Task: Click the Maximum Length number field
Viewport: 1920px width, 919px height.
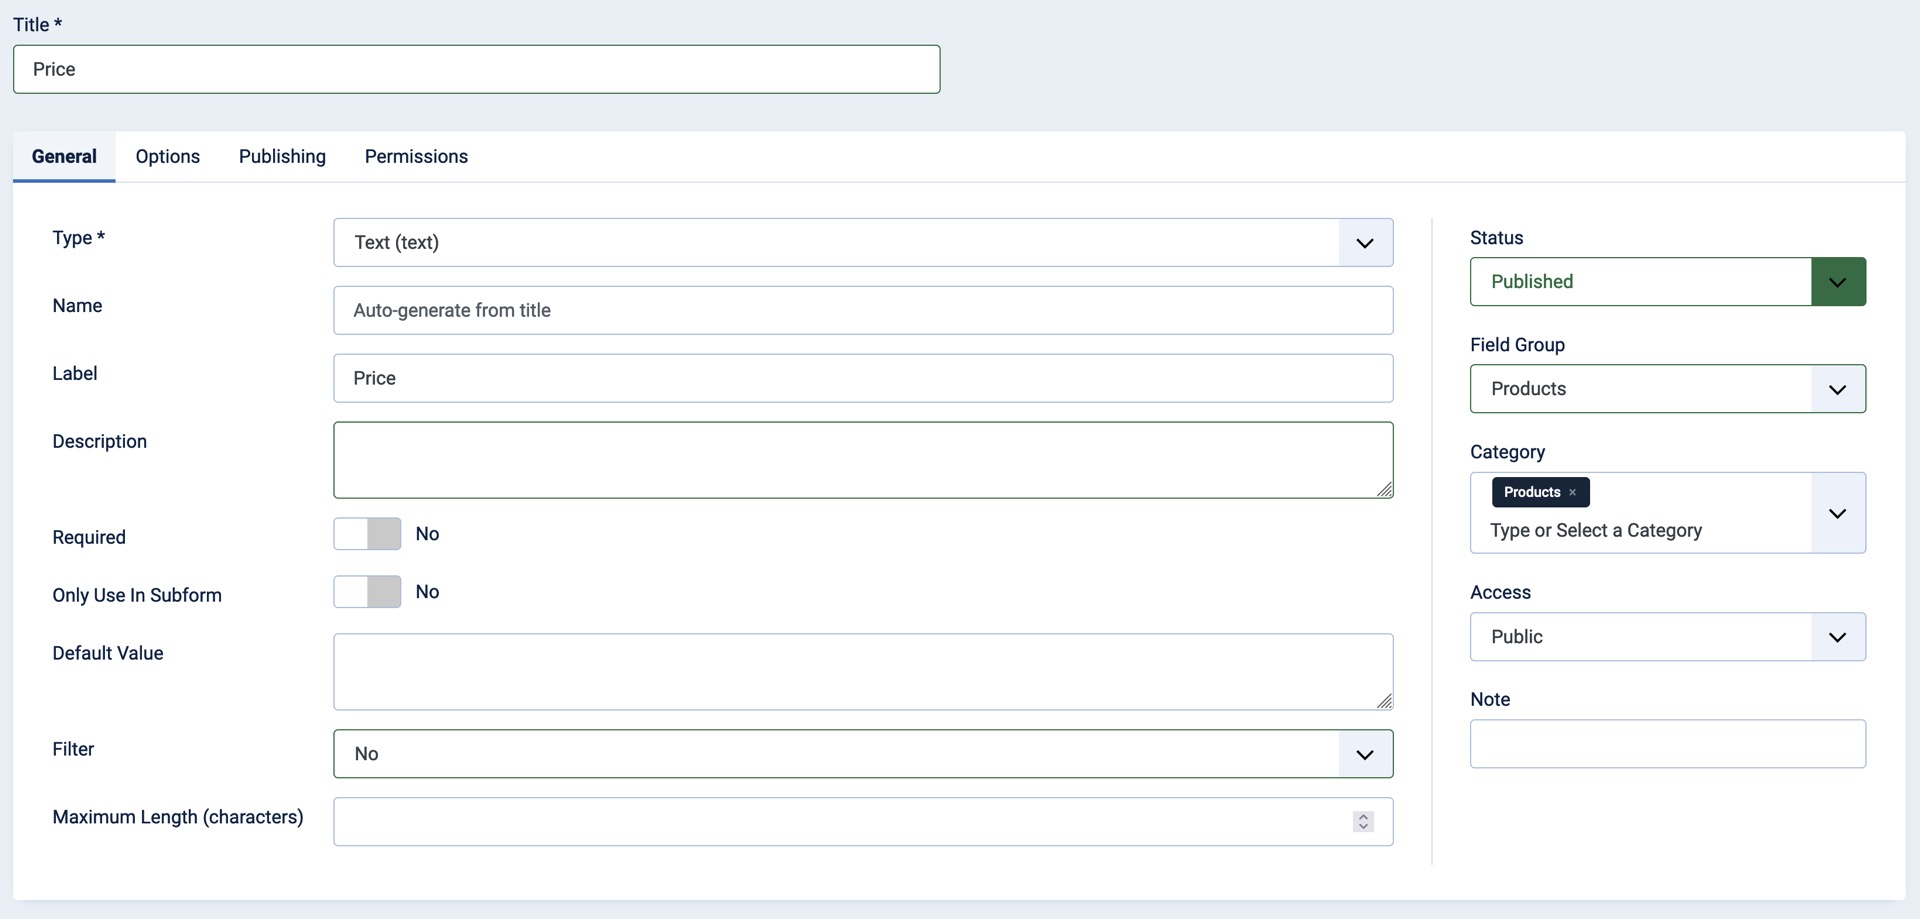Action: [x=863, y=822]
